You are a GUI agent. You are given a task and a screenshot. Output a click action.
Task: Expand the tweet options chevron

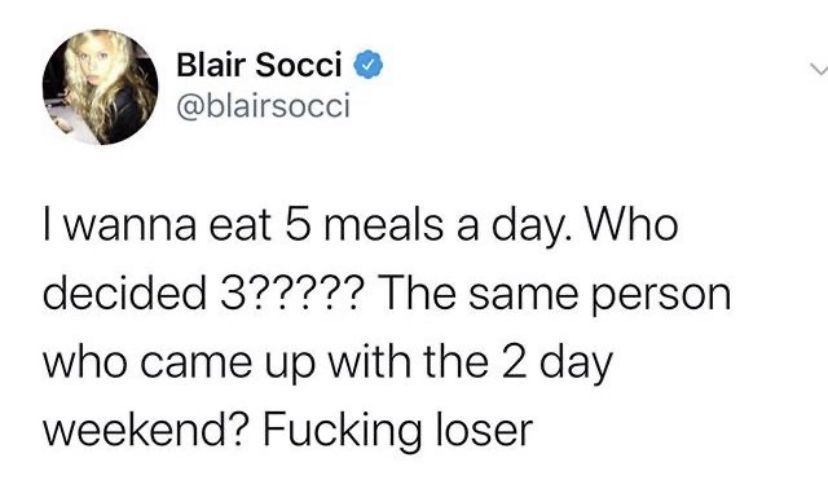819,69
